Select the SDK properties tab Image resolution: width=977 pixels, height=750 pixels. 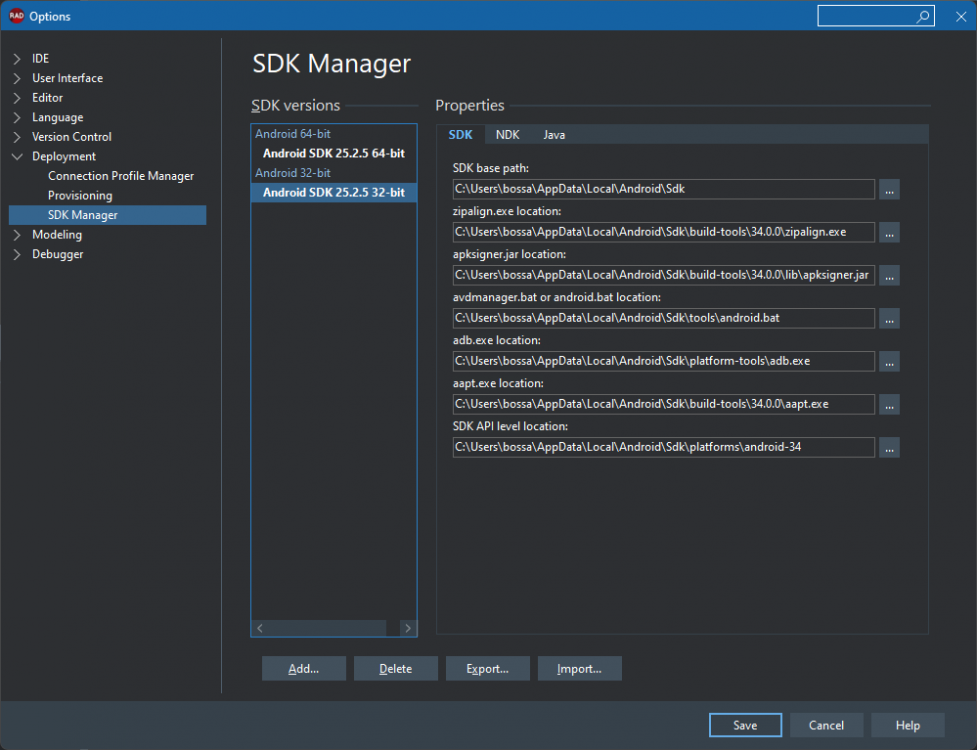pos(460,135)
